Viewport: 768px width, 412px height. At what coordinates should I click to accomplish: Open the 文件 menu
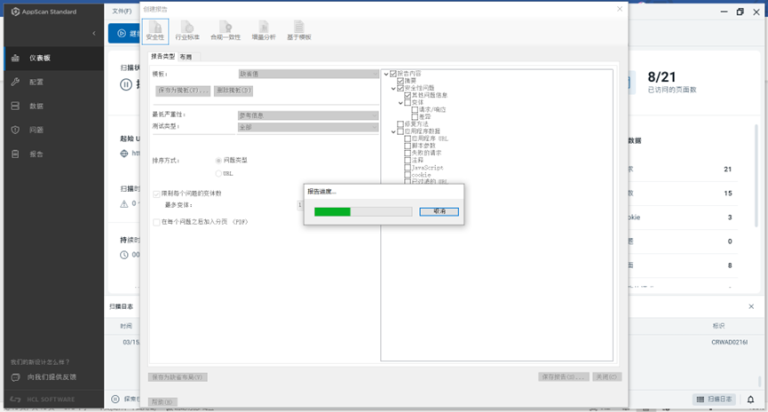tap(122, 10)
